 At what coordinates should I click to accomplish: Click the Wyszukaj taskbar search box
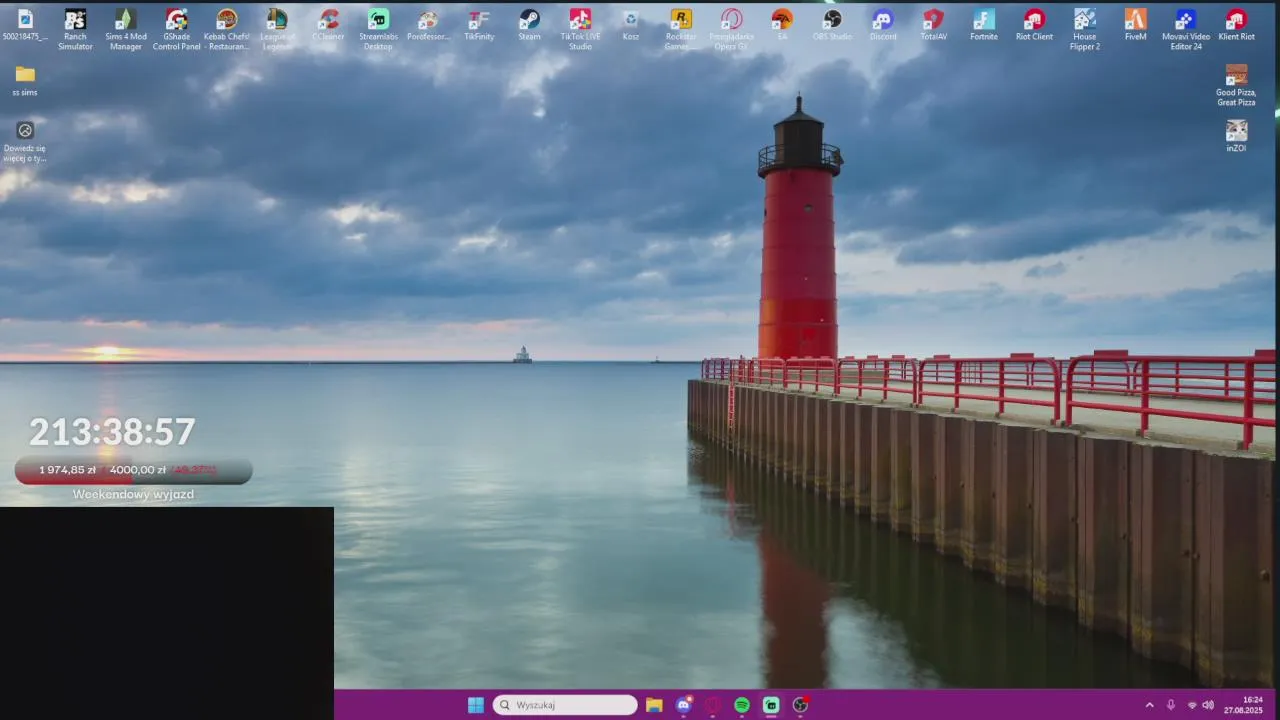coord(565,705)
